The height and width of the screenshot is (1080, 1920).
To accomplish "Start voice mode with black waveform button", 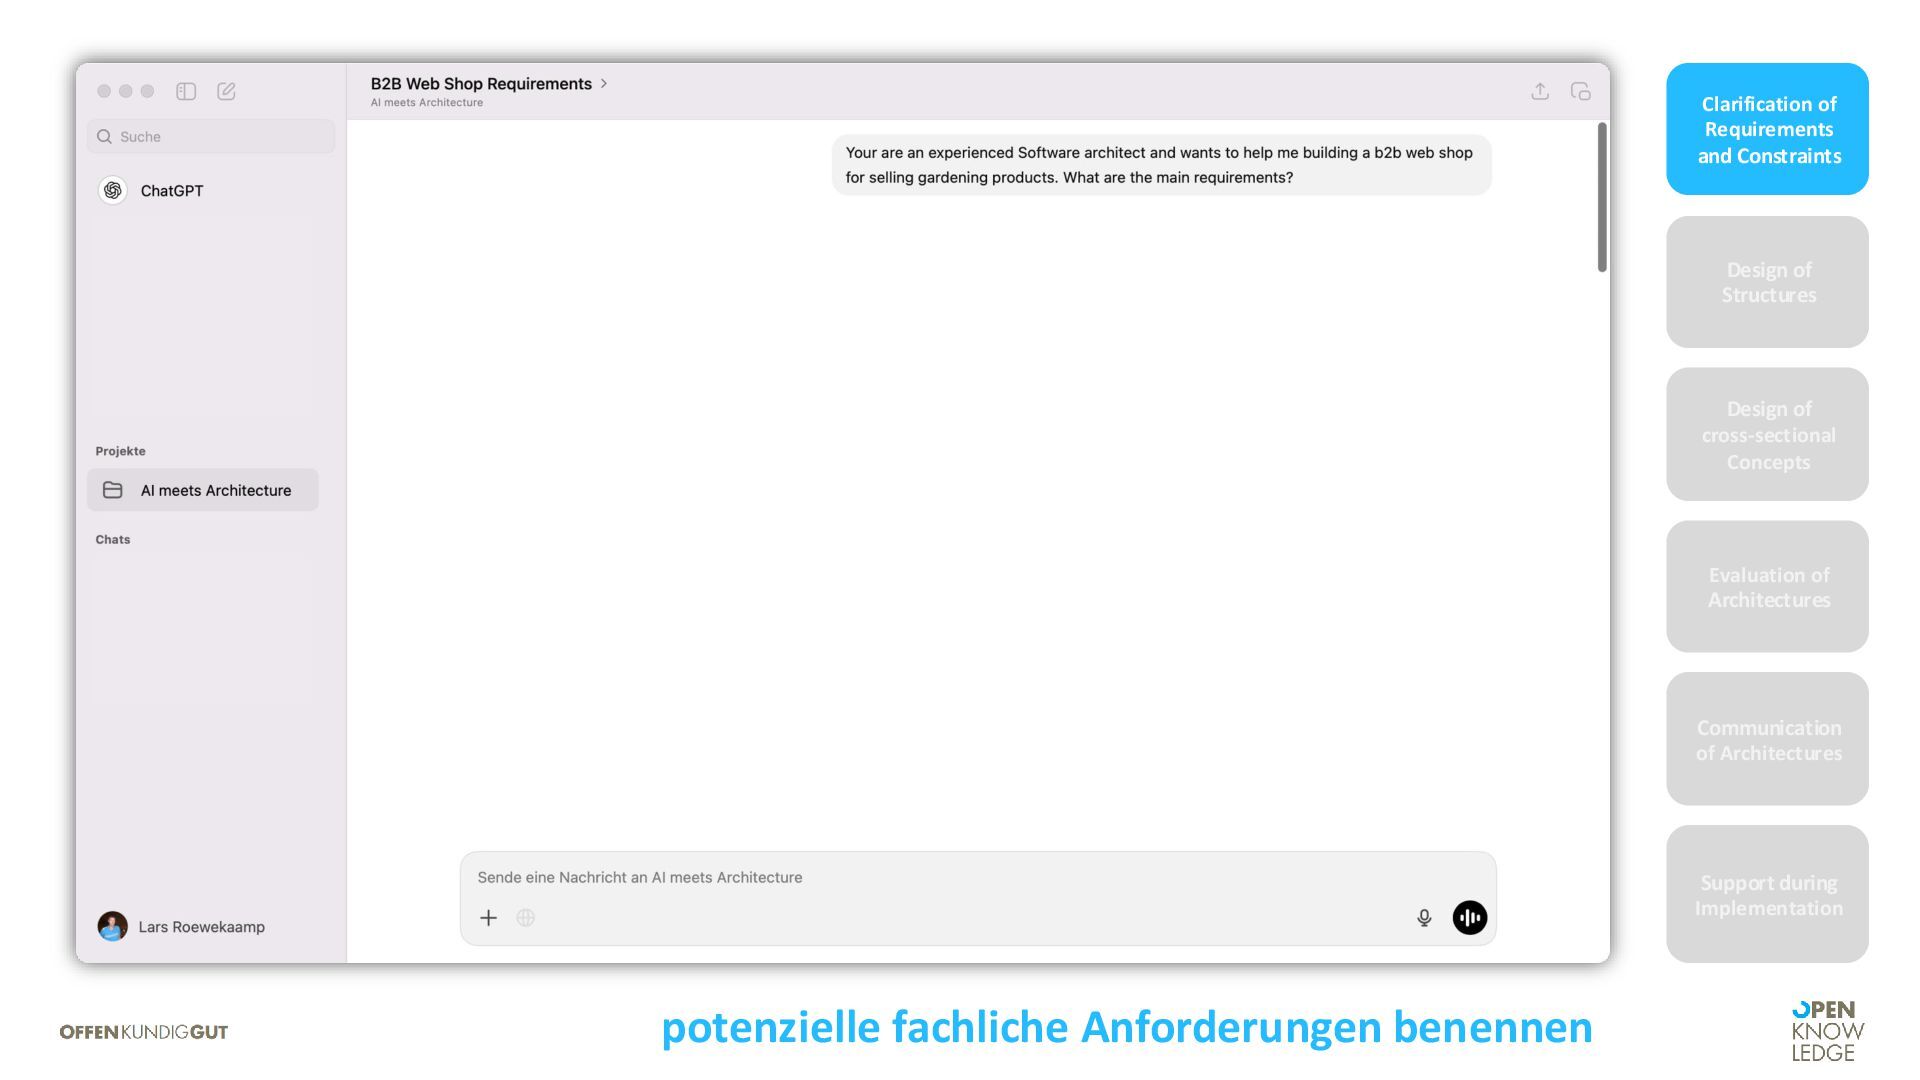I will [x=1469, y=917].
